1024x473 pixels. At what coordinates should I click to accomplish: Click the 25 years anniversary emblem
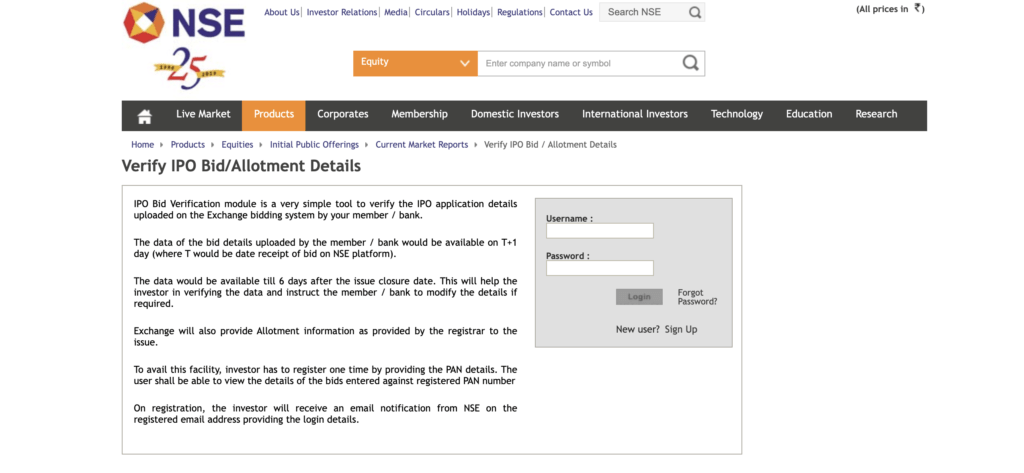189,68
